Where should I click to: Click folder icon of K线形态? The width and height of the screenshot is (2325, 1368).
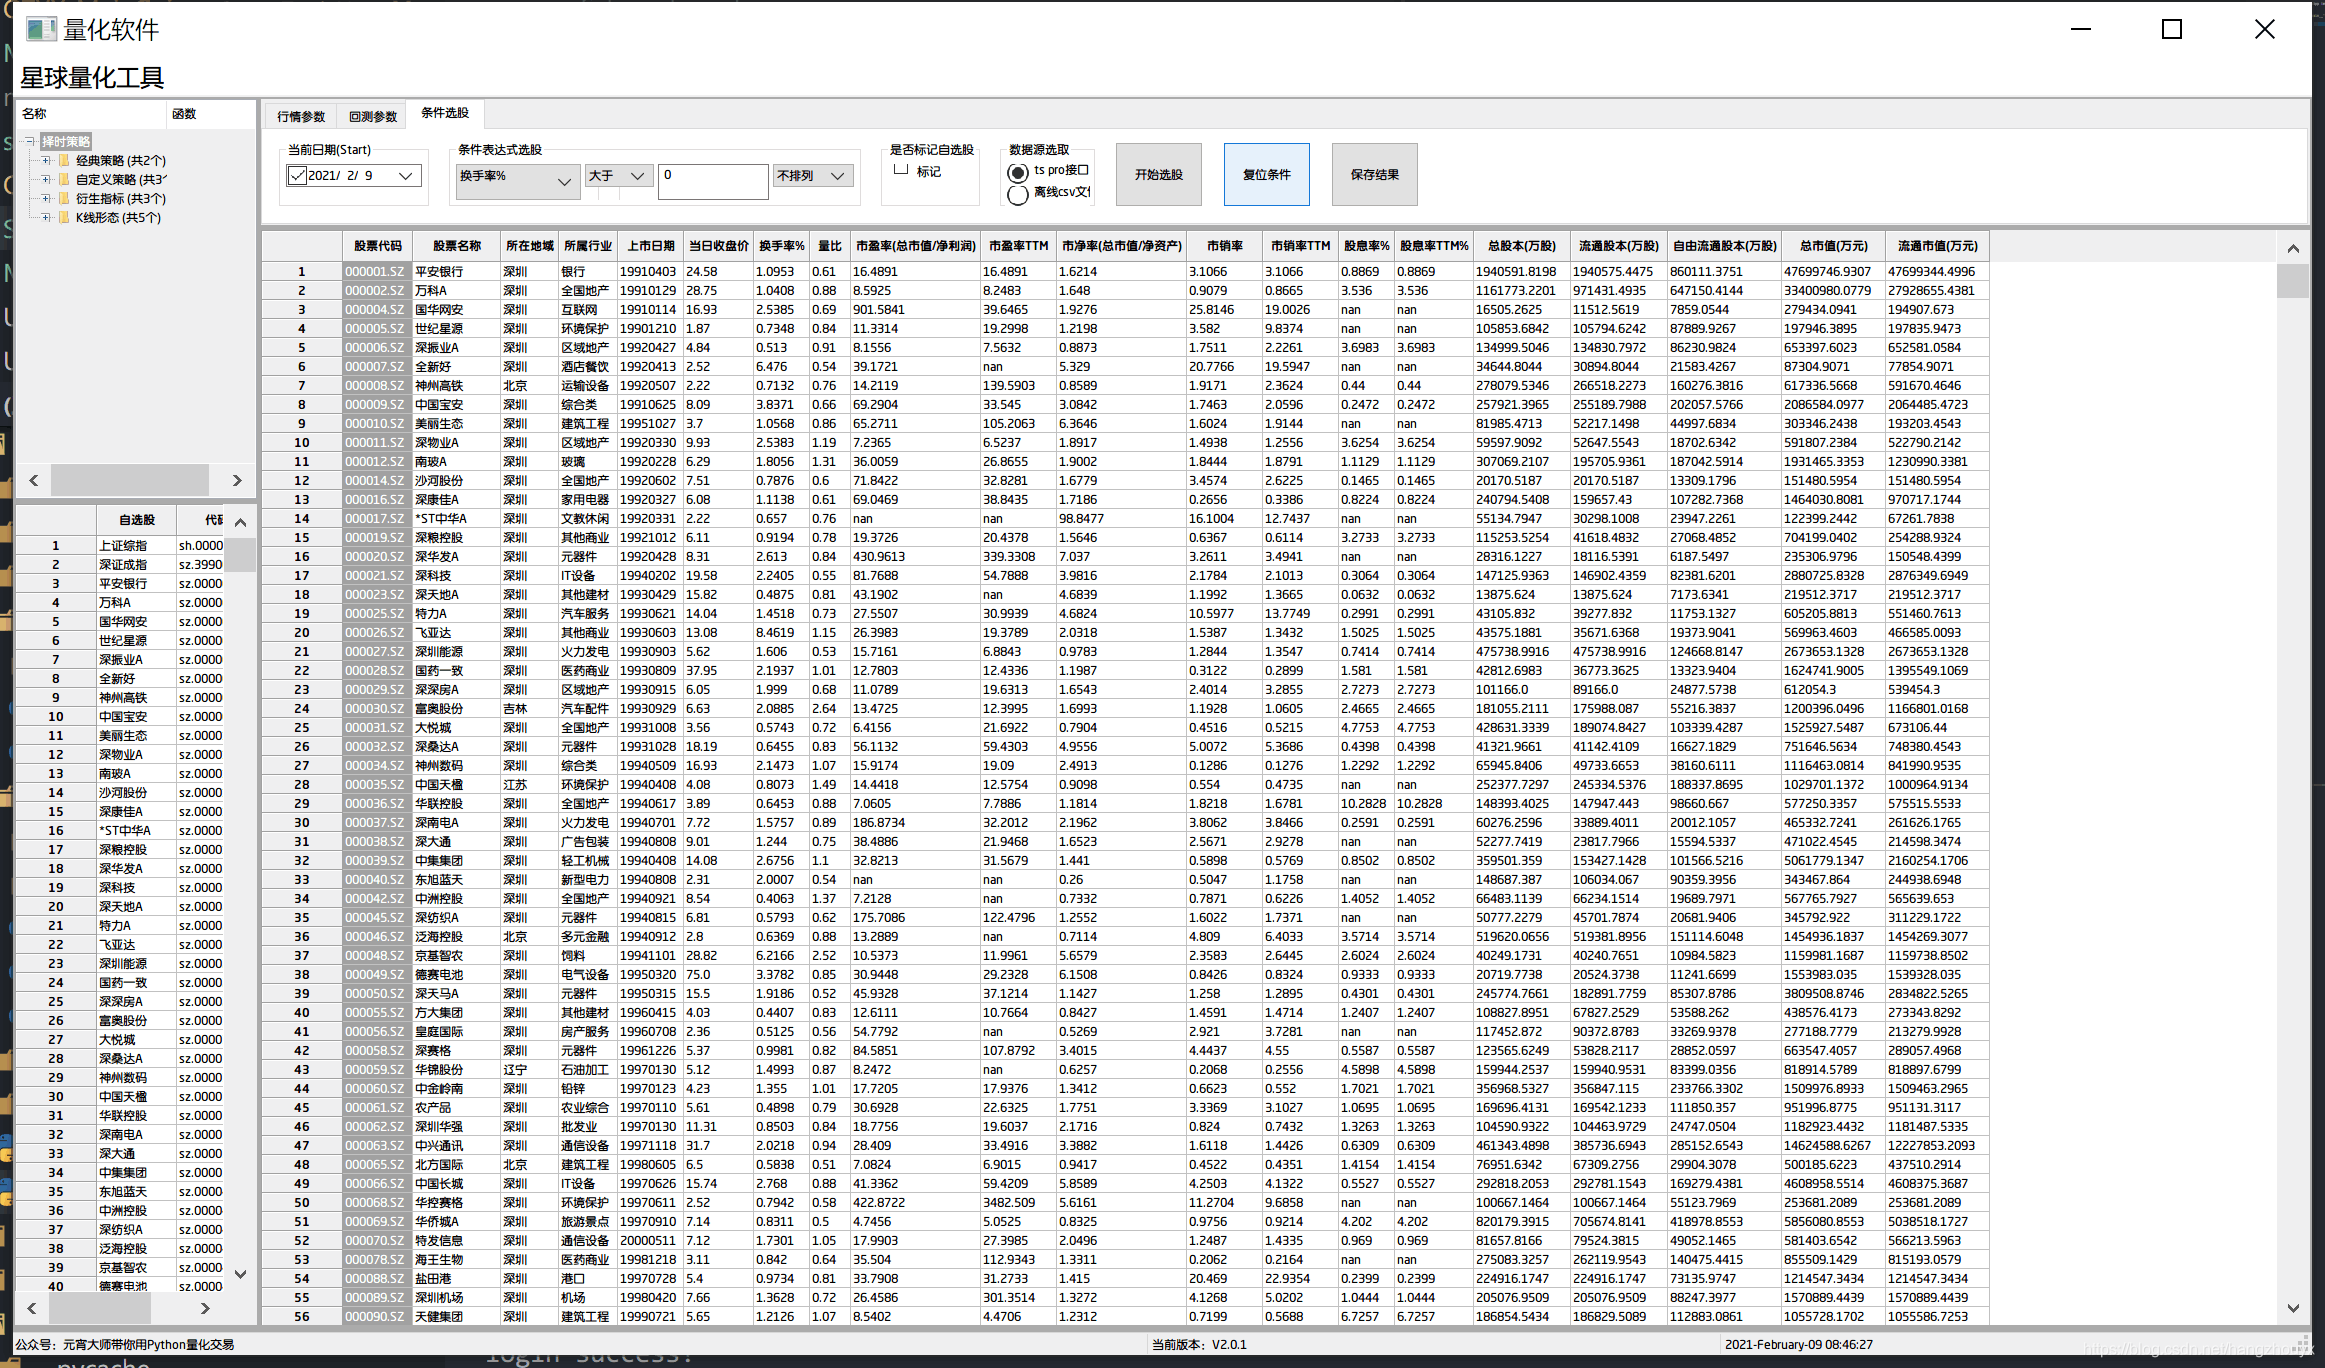point(65,218)
